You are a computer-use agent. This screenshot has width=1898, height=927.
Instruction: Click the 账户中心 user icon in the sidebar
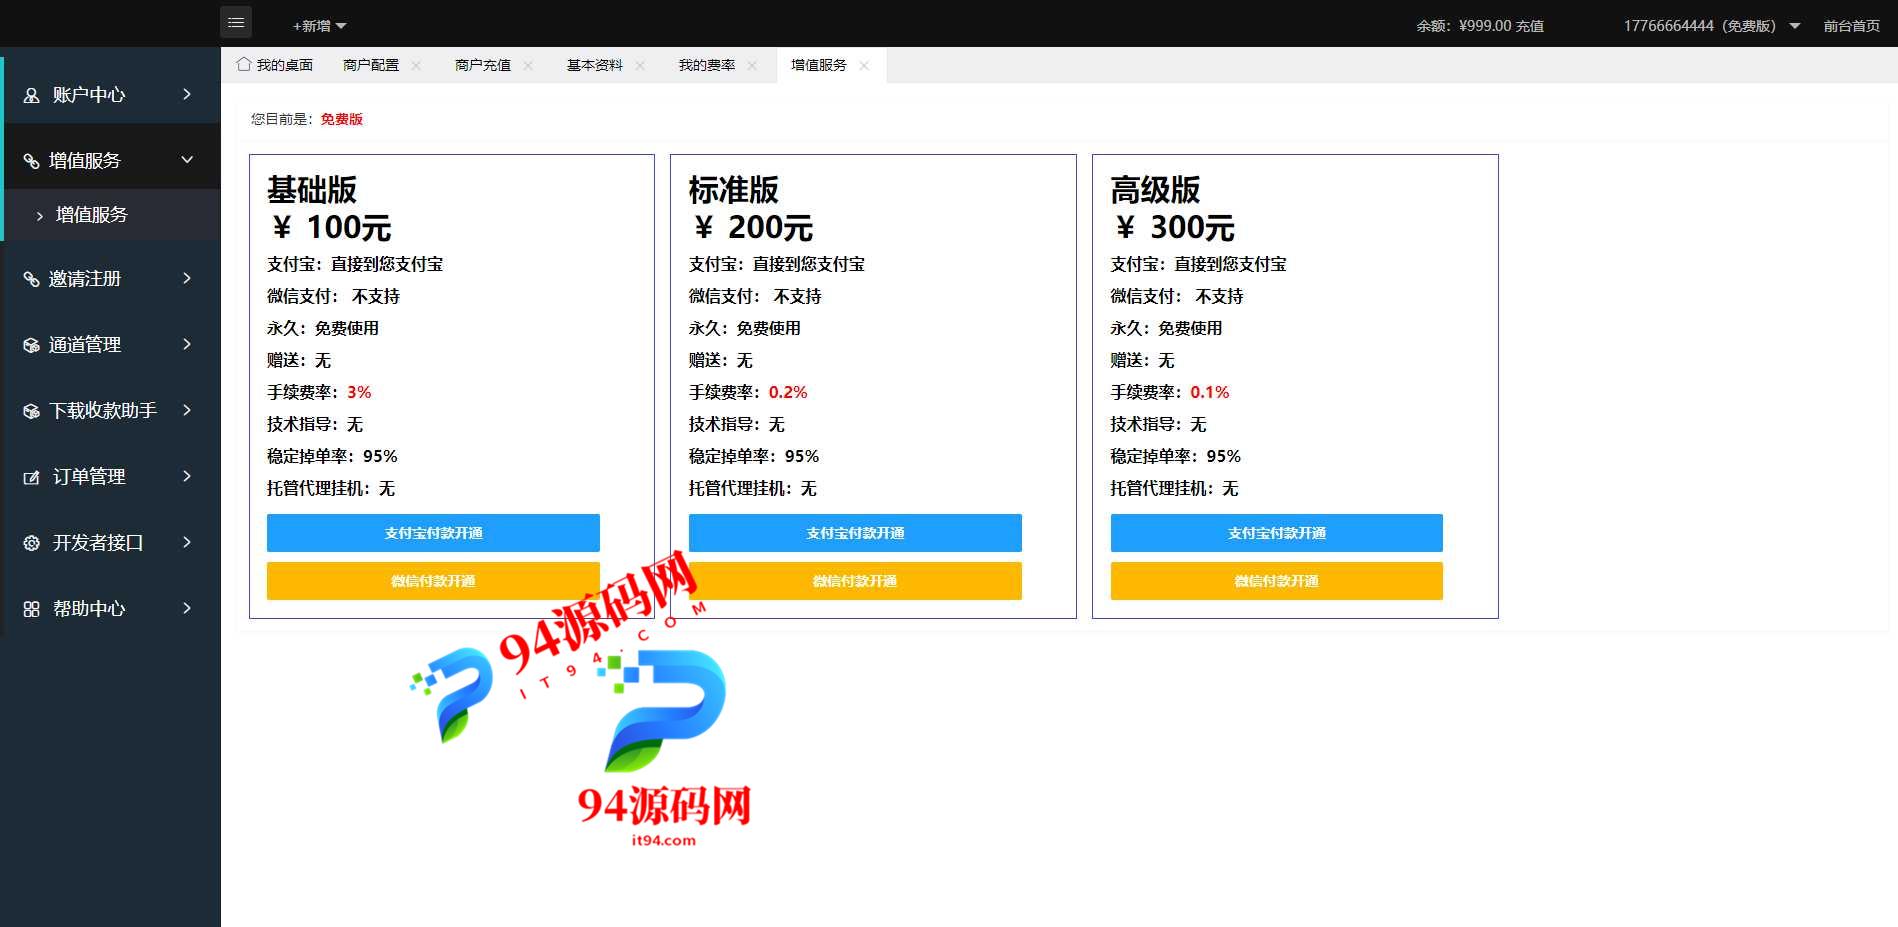[x=32, y=95]
